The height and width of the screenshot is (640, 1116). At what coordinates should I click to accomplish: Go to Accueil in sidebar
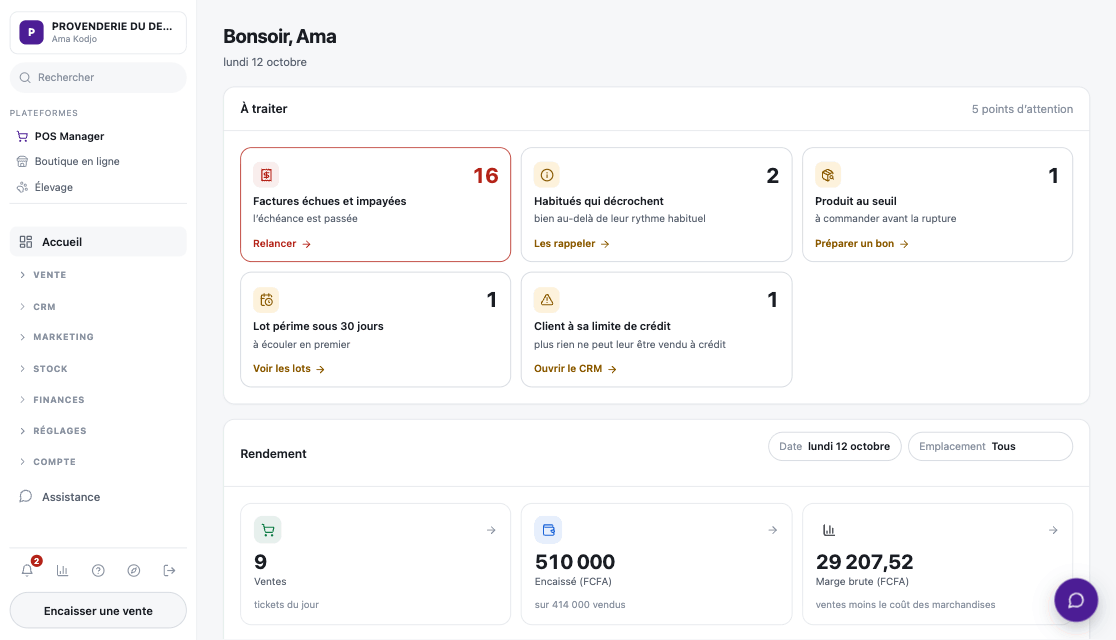coord(98,242)
